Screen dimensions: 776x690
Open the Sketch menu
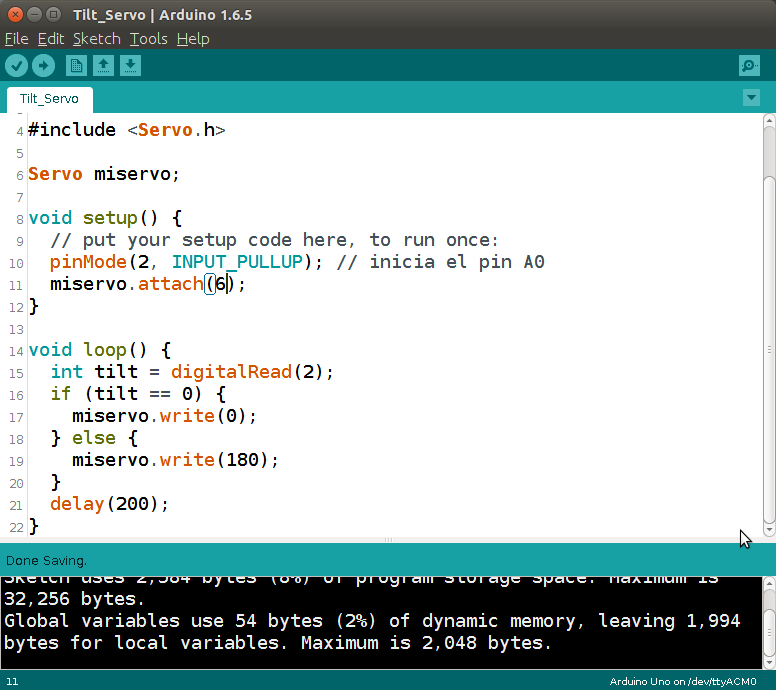coord(97,39)
